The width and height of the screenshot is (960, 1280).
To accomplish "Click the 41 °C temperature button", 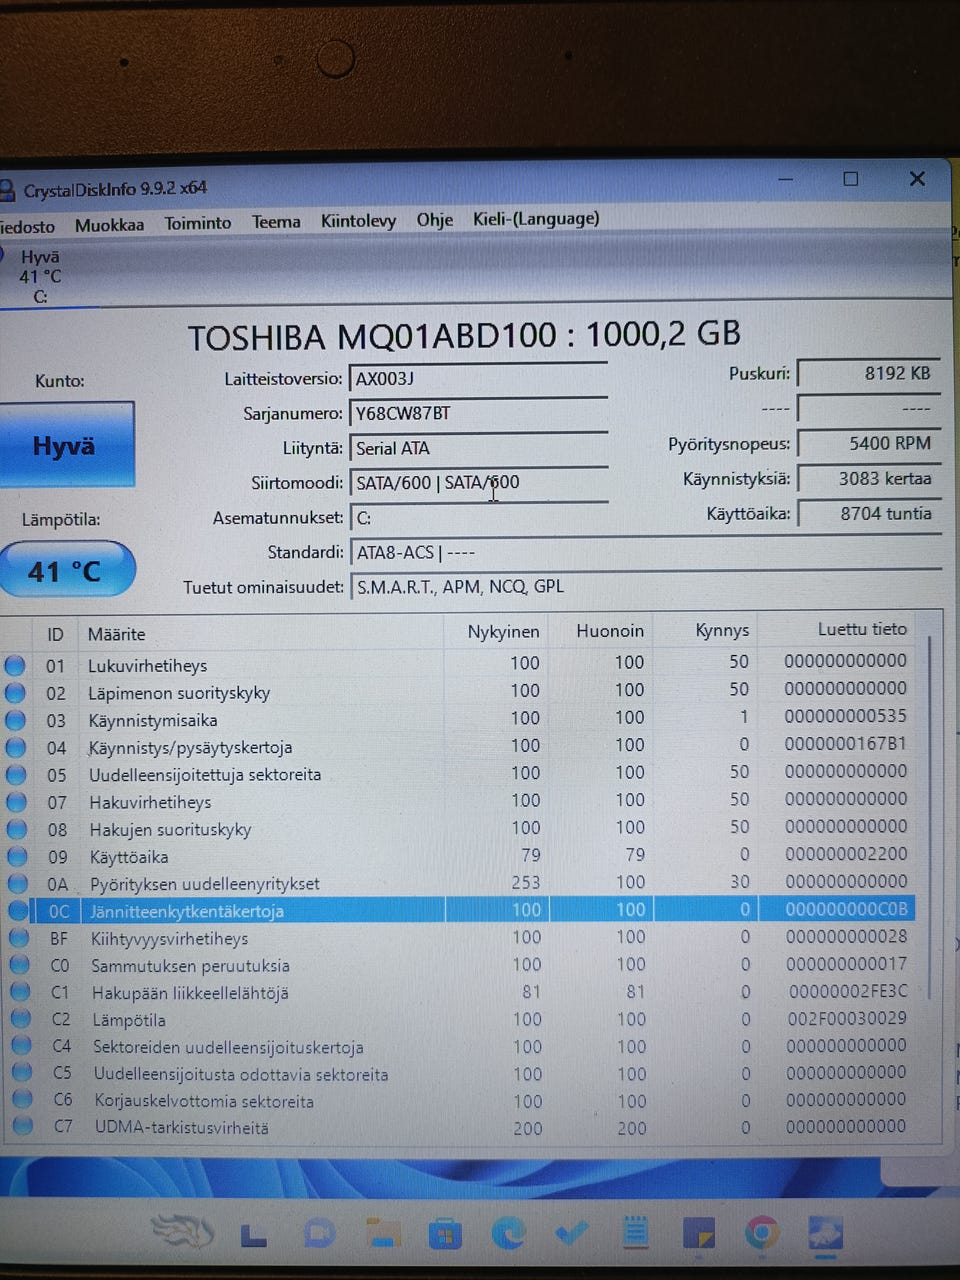I will pos(66,571).
